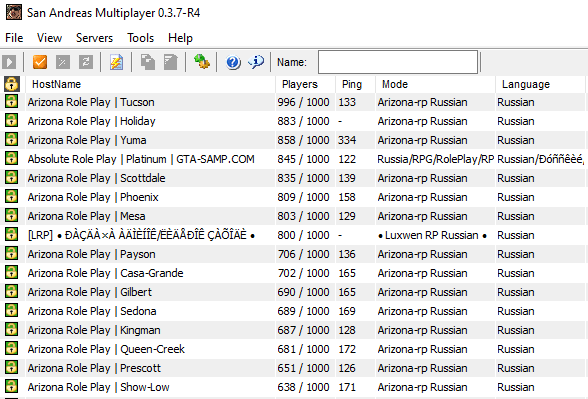Click the lock status icon for Payson row
588x399 pixels.
click(12, 253)
